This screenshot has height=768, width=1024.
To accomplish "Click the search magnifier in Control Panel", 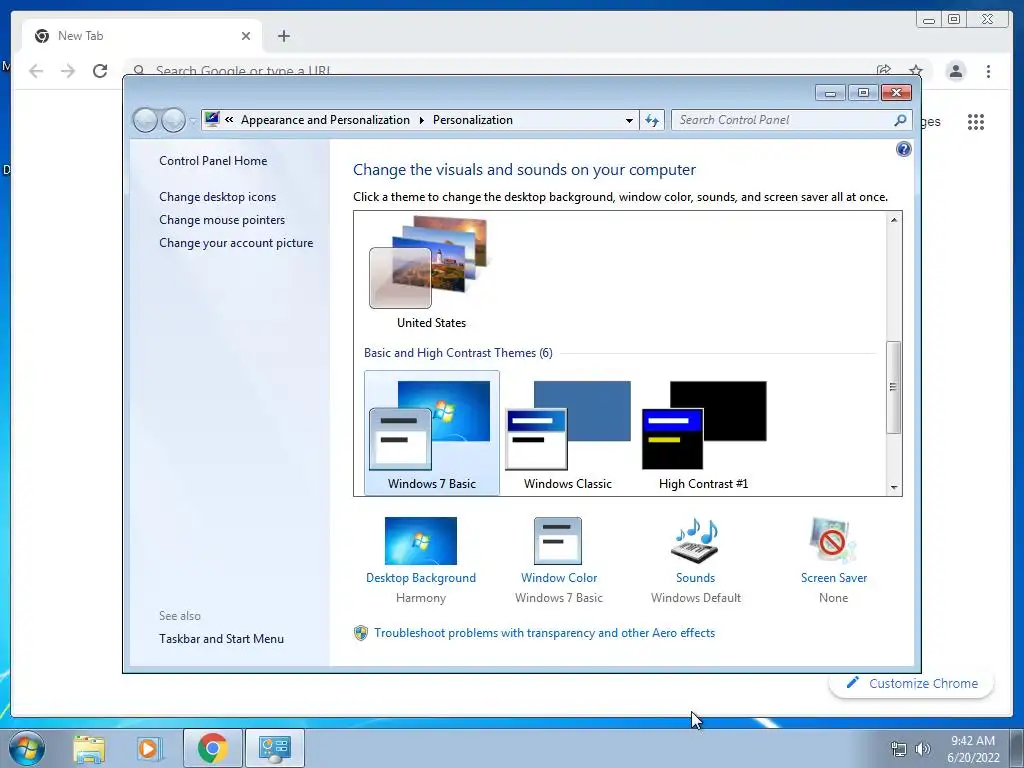I will [900, 120].
